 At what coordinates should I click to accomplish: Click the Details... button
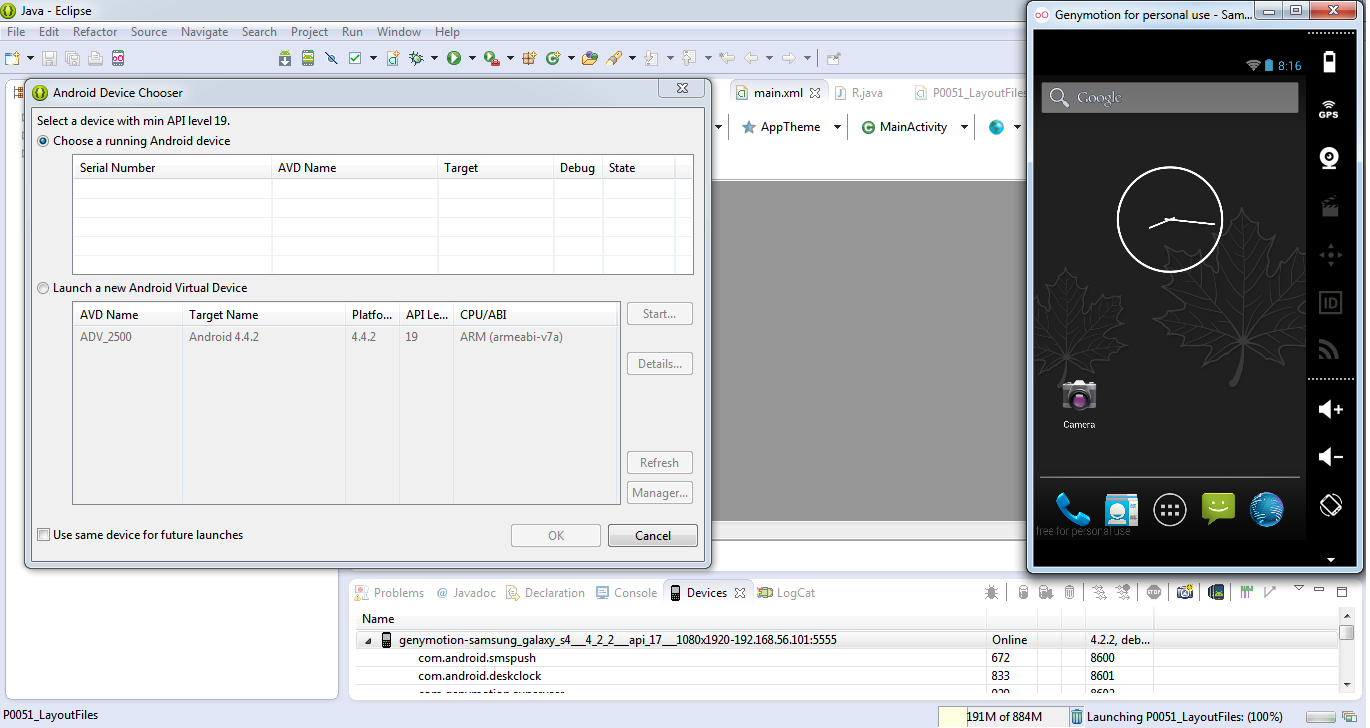point(660,364)
